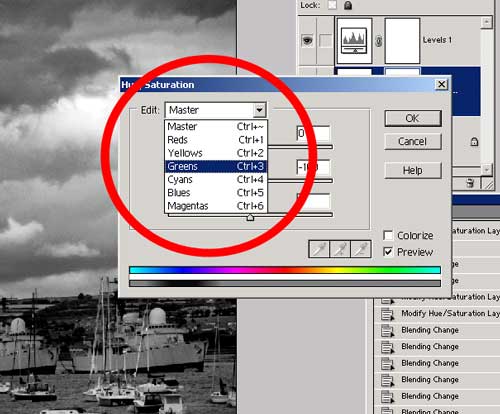Choose Magentas from the Edit list

(216, 206)
